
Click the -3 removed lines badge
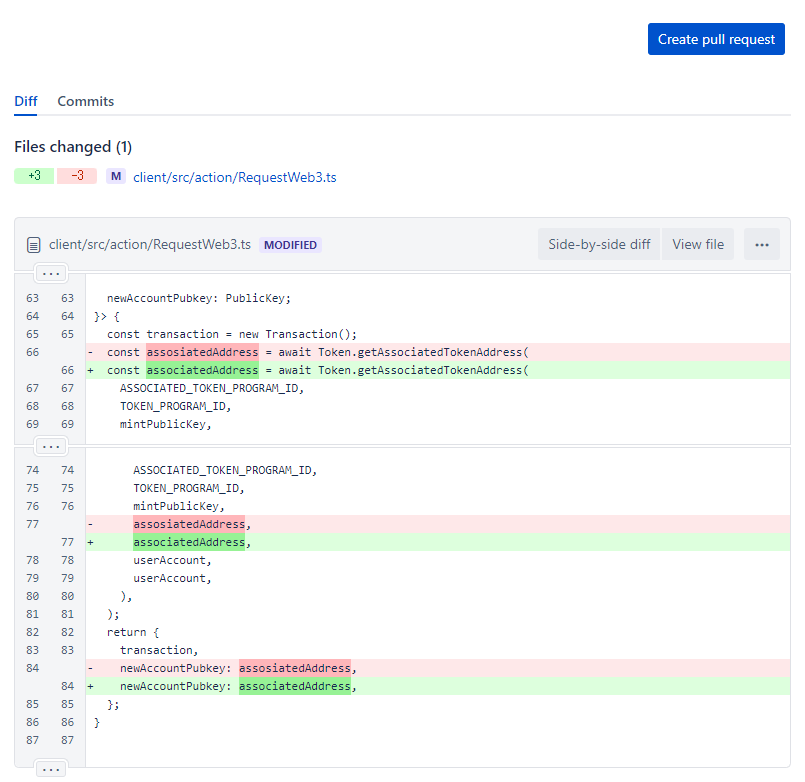point(77,176)
